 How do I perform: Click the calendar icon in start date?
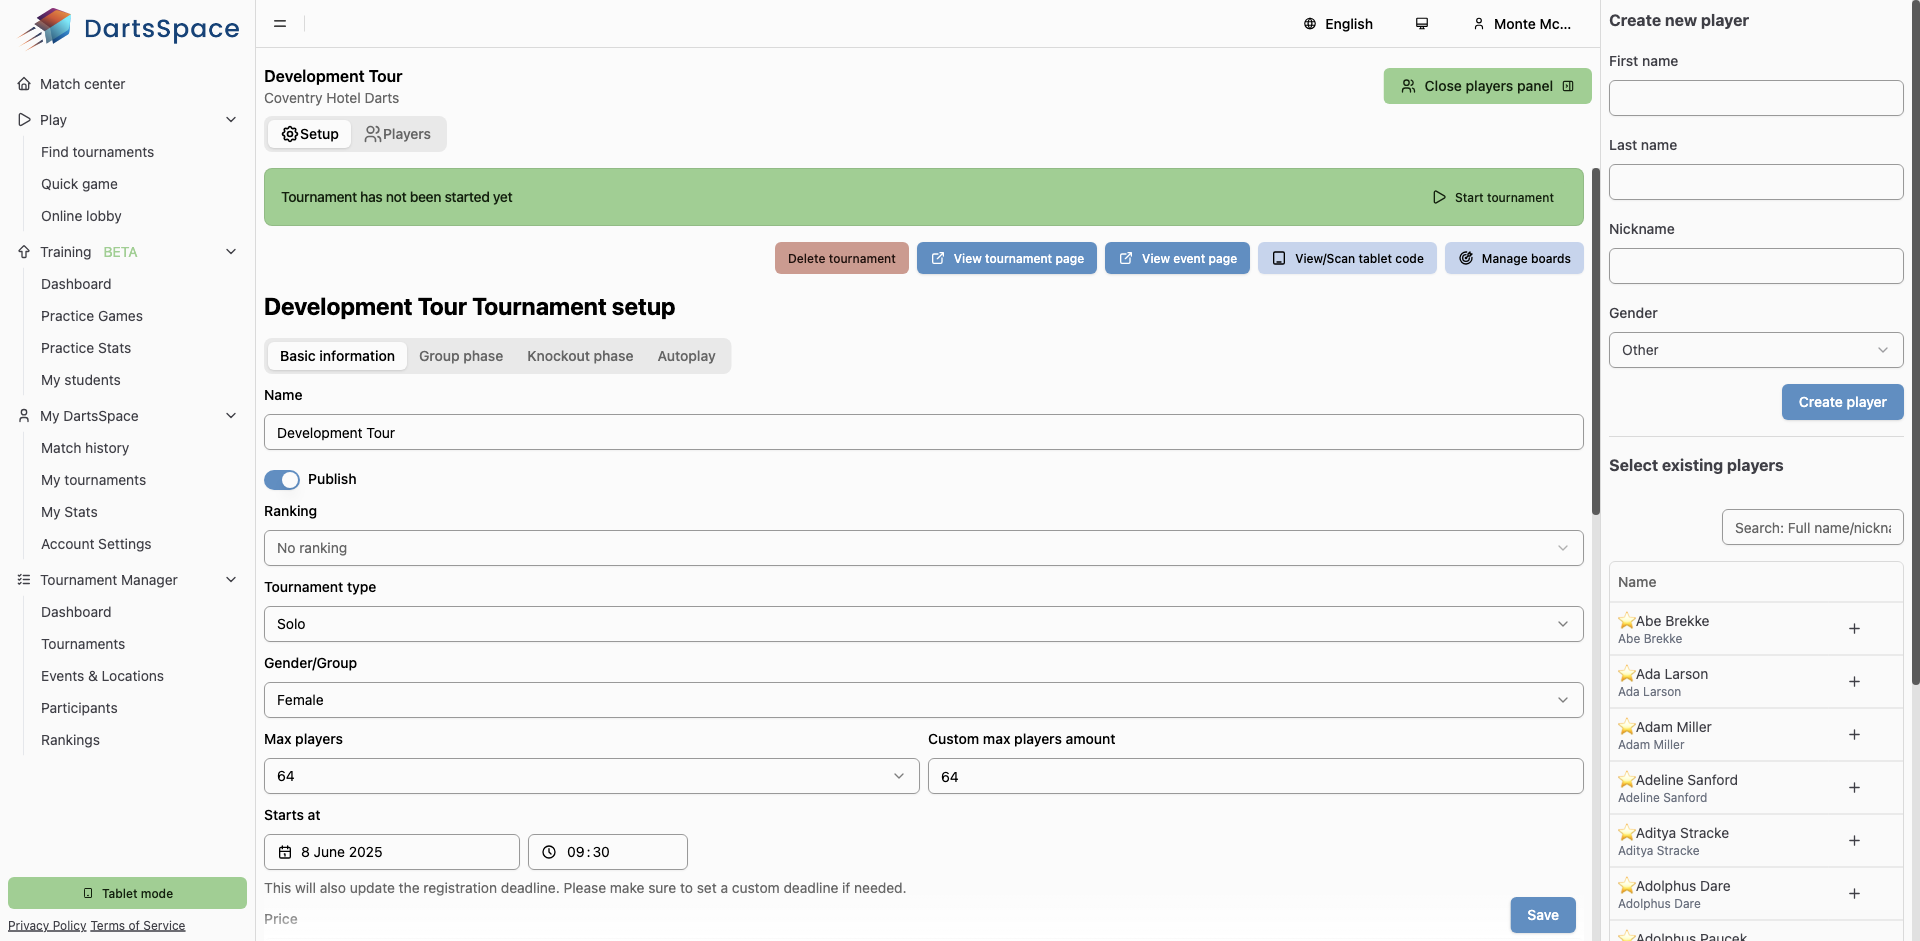tap(285, 852)
